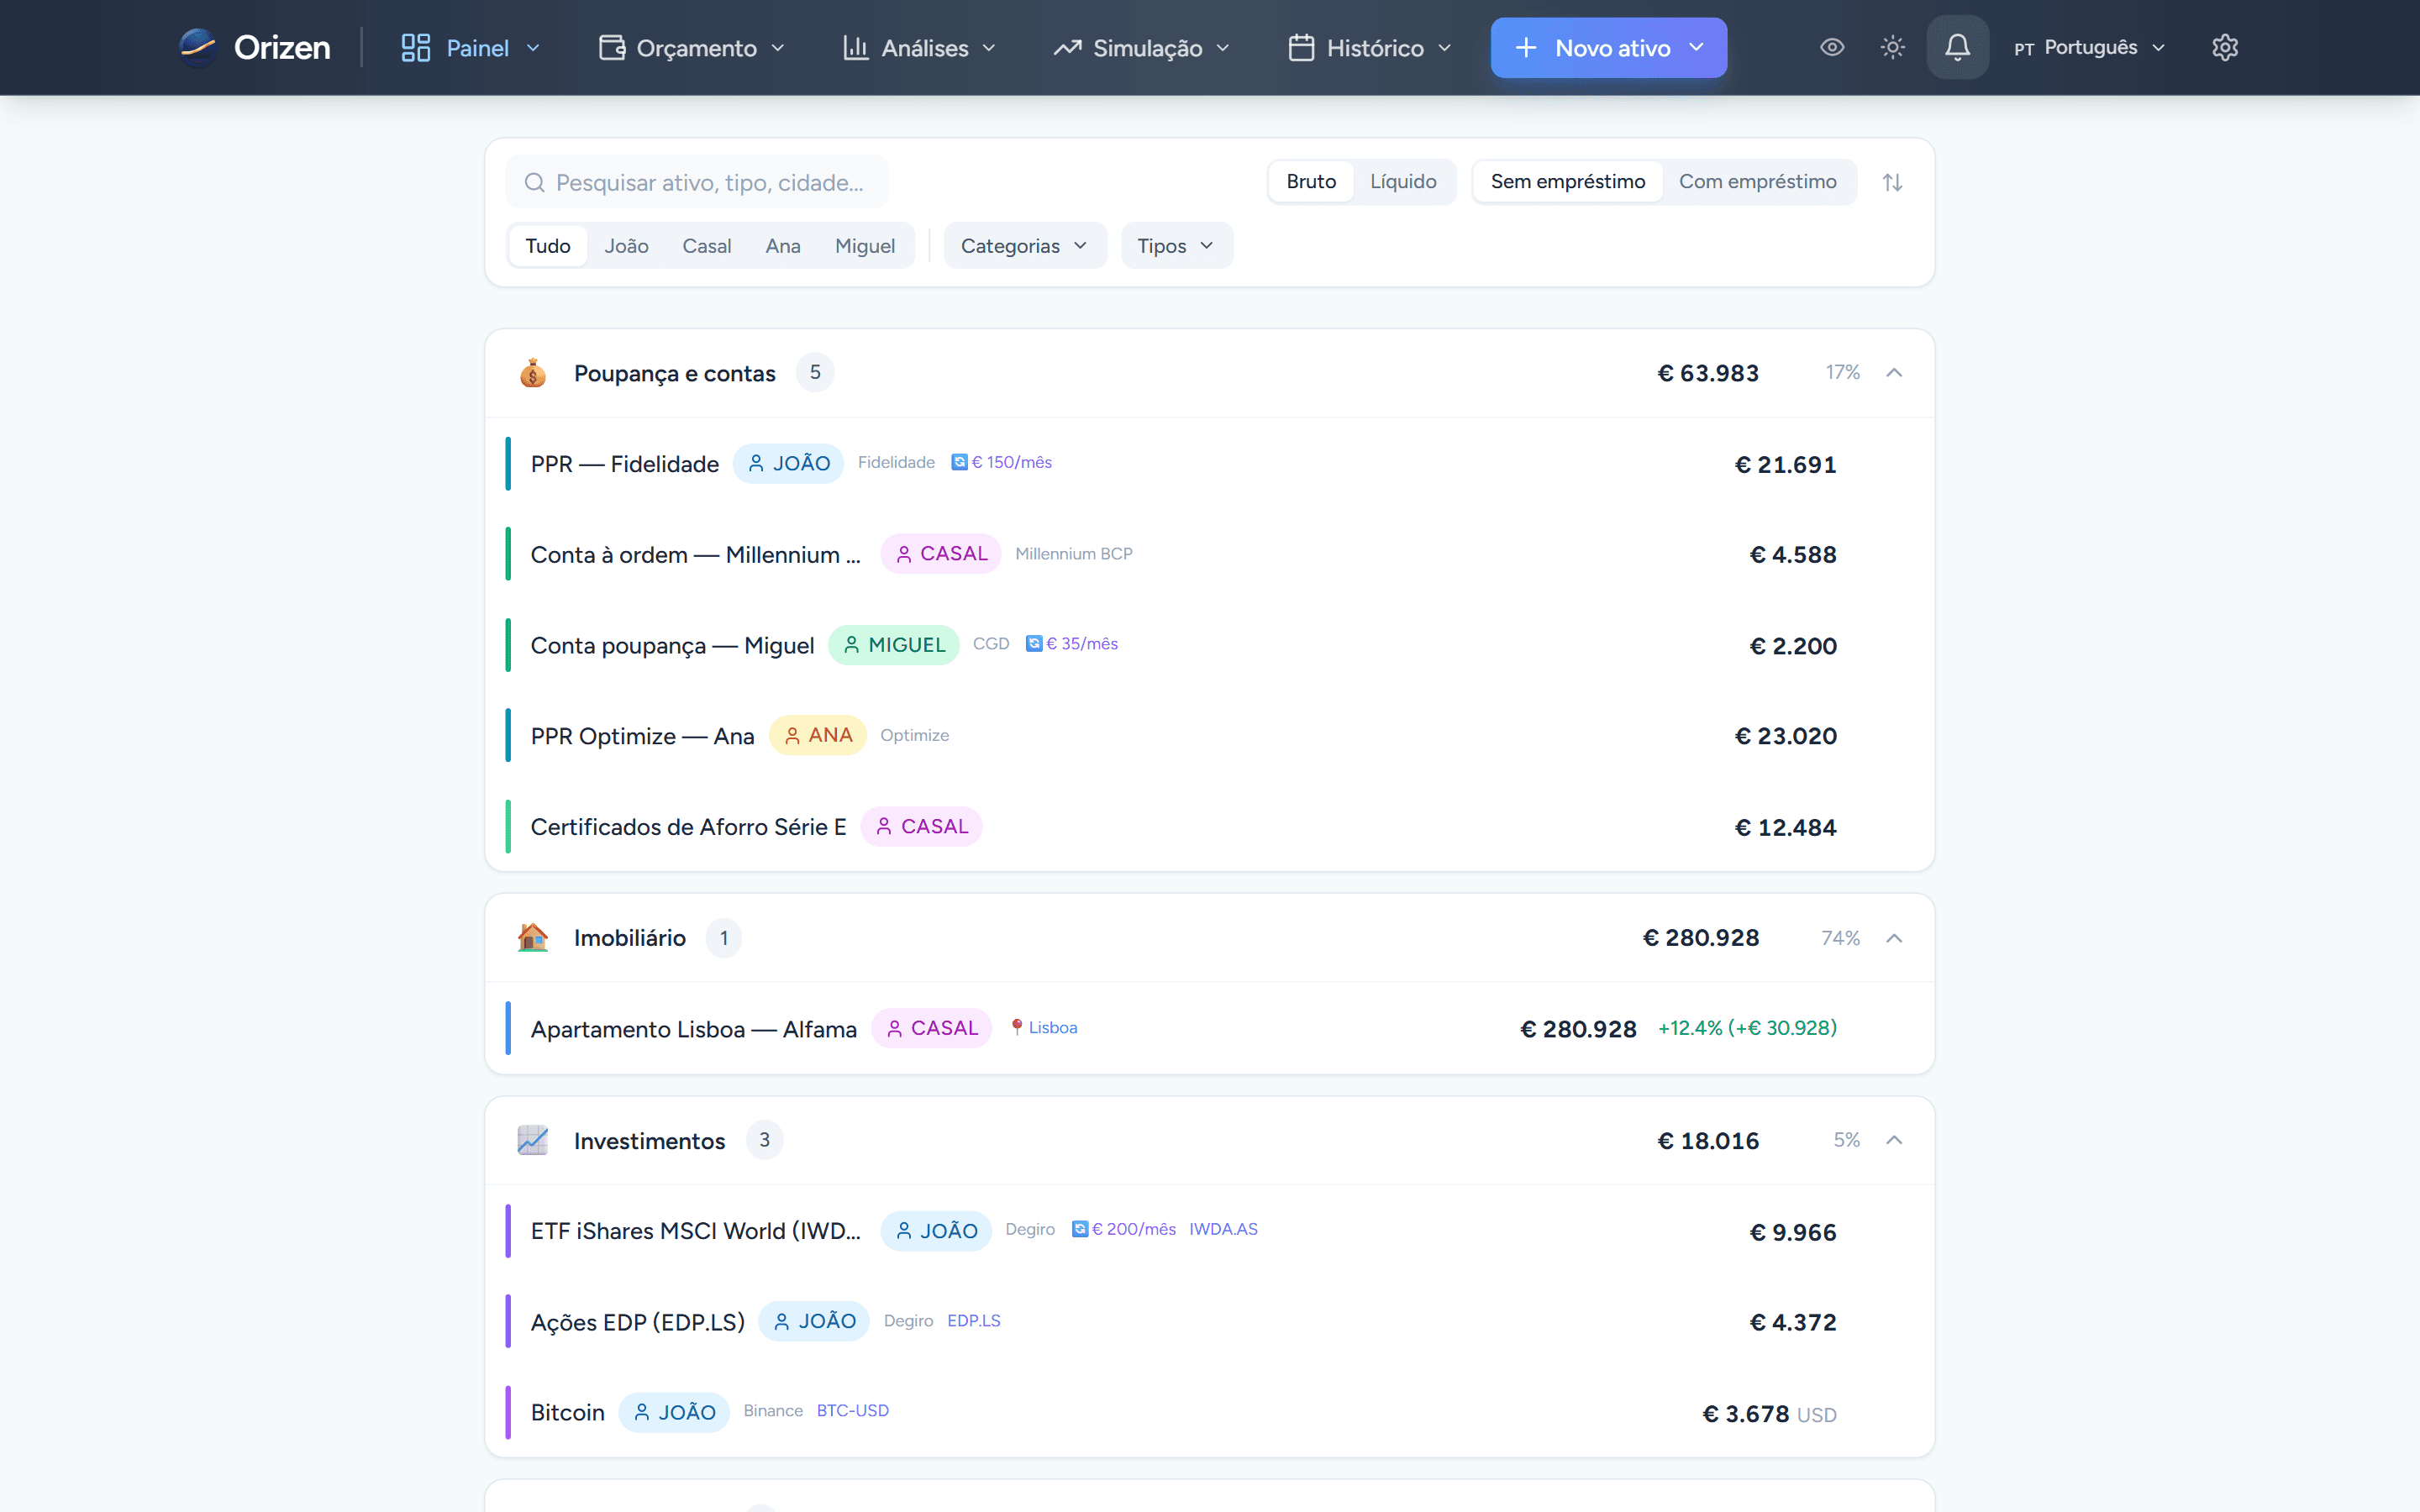Click the € 63.983 category total
This screenshot has height=1512, width=2420.
pos(1708,373)
